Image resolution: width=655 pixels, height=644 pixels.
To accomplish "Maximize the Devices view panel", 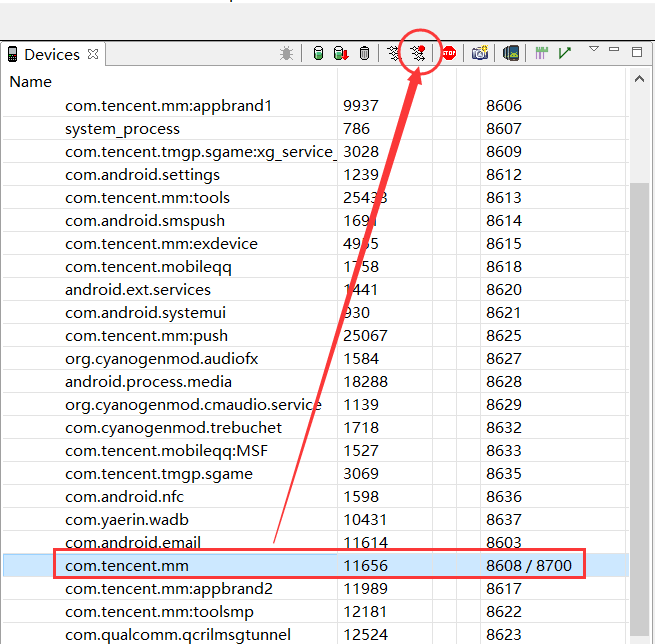I will (637, 52).
